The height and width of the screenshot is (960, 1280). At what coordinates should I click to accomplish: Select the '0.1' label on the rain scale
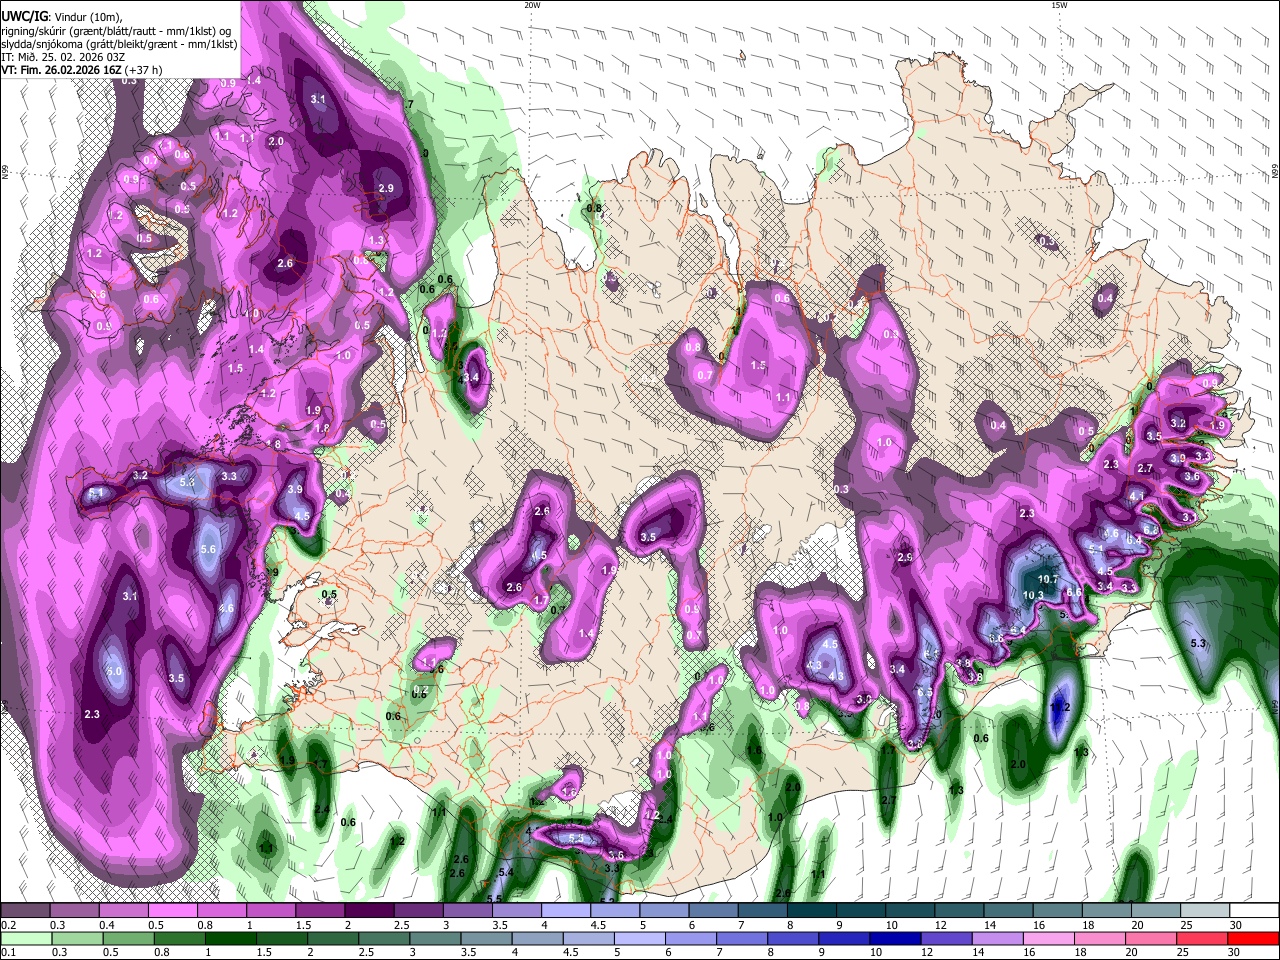pos(9,952)
